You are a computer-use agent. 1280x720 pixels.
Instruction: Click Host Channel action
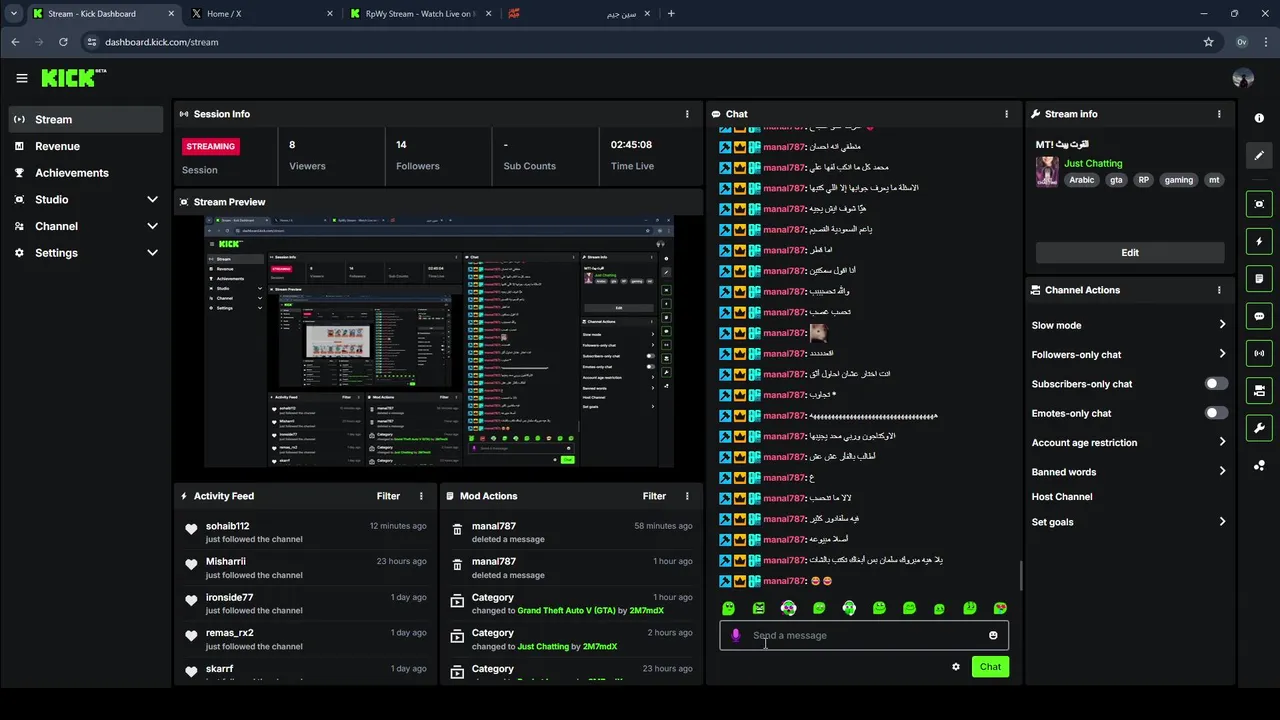(x=1062, y=497)
